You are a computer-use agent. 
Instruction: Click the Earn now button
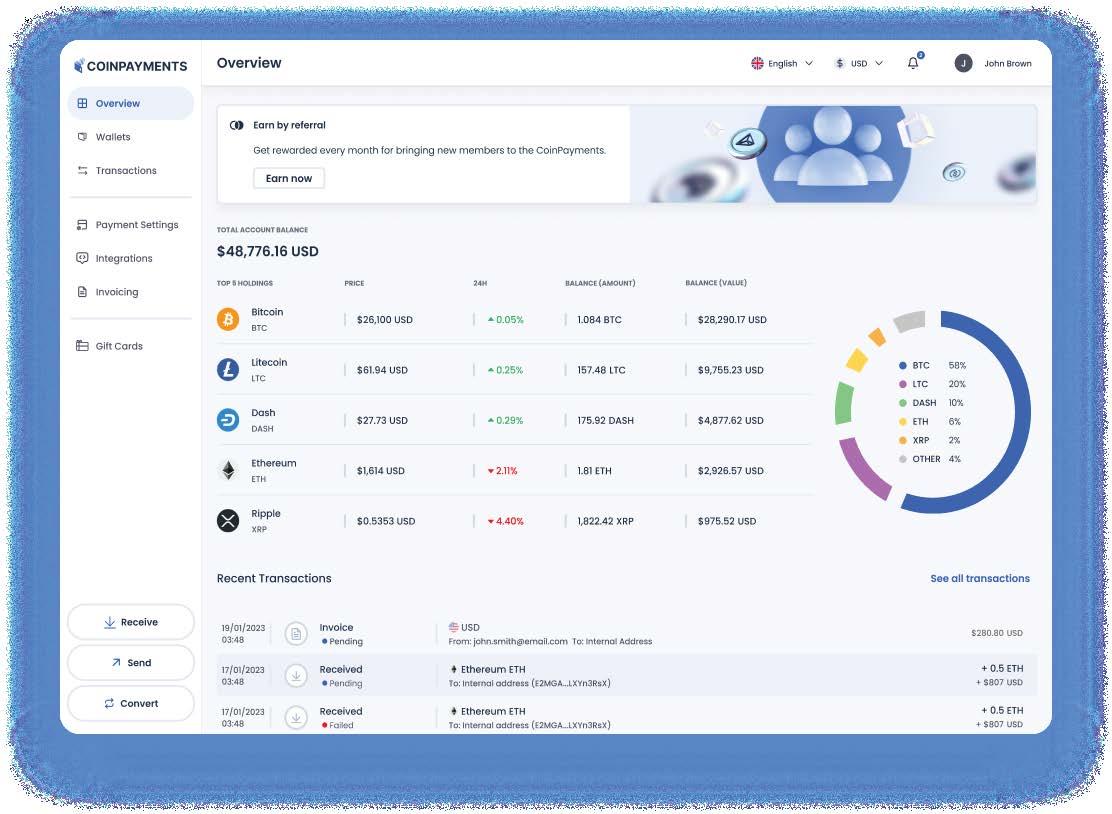(x=289, y=178)
